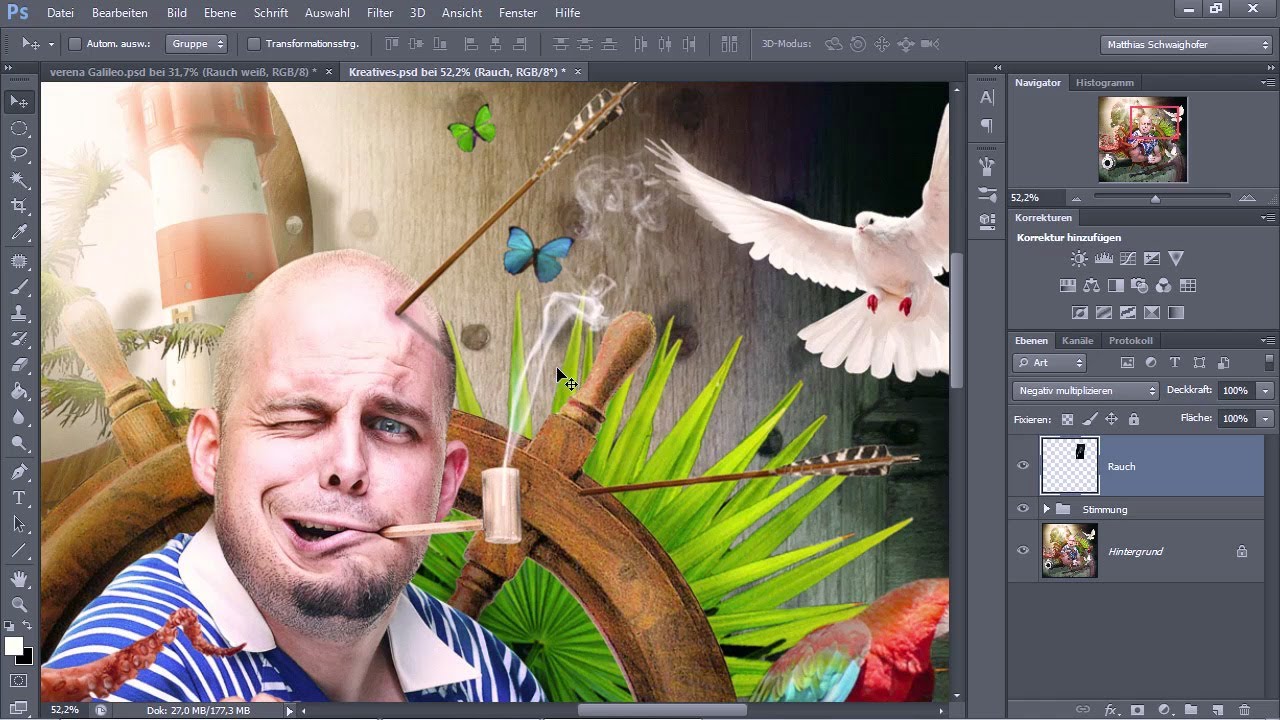Open the Datei menu

[60, 13]
